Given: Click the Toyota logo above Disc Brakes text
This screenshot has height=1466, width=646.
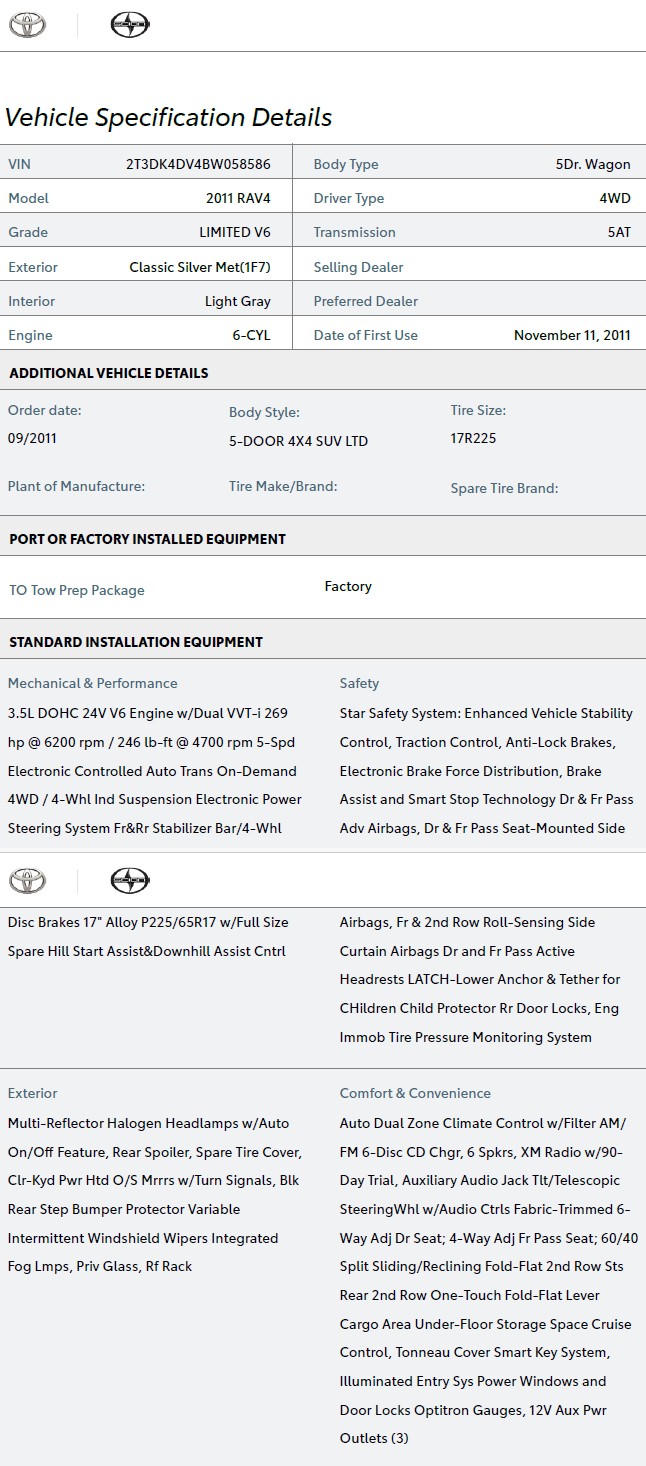Looking at the screenshot, I should 27,880.
